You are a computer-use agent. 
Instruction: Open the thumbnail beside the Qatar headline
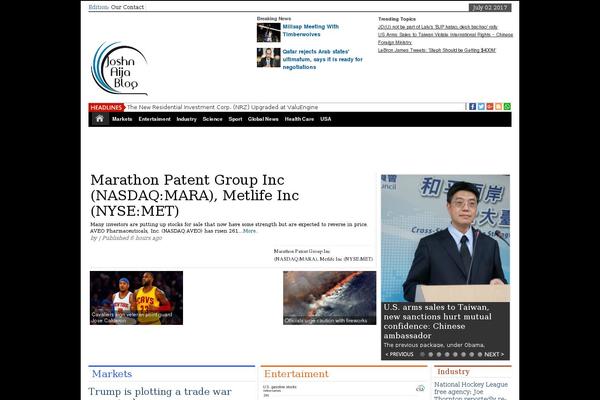coord(269,57)
